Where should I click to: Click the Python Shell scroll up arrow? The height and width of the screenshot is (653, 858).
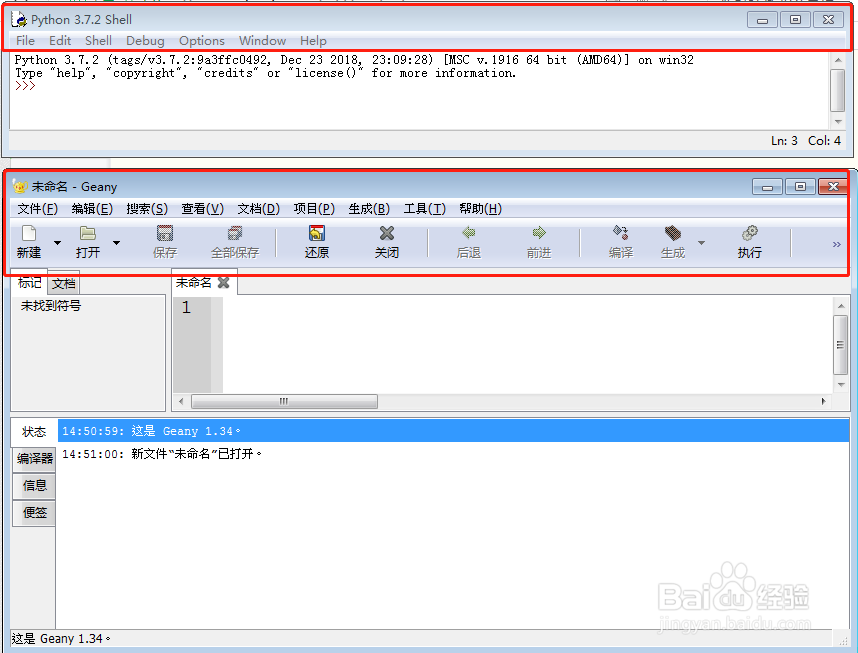[x=838, y=60]
